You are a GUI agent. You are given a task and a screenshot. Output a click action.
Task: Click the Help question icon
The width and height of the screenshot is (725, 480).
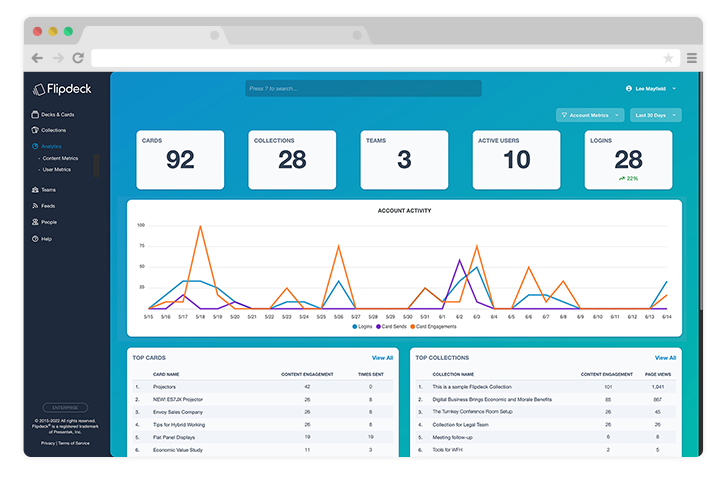point(35,239)
